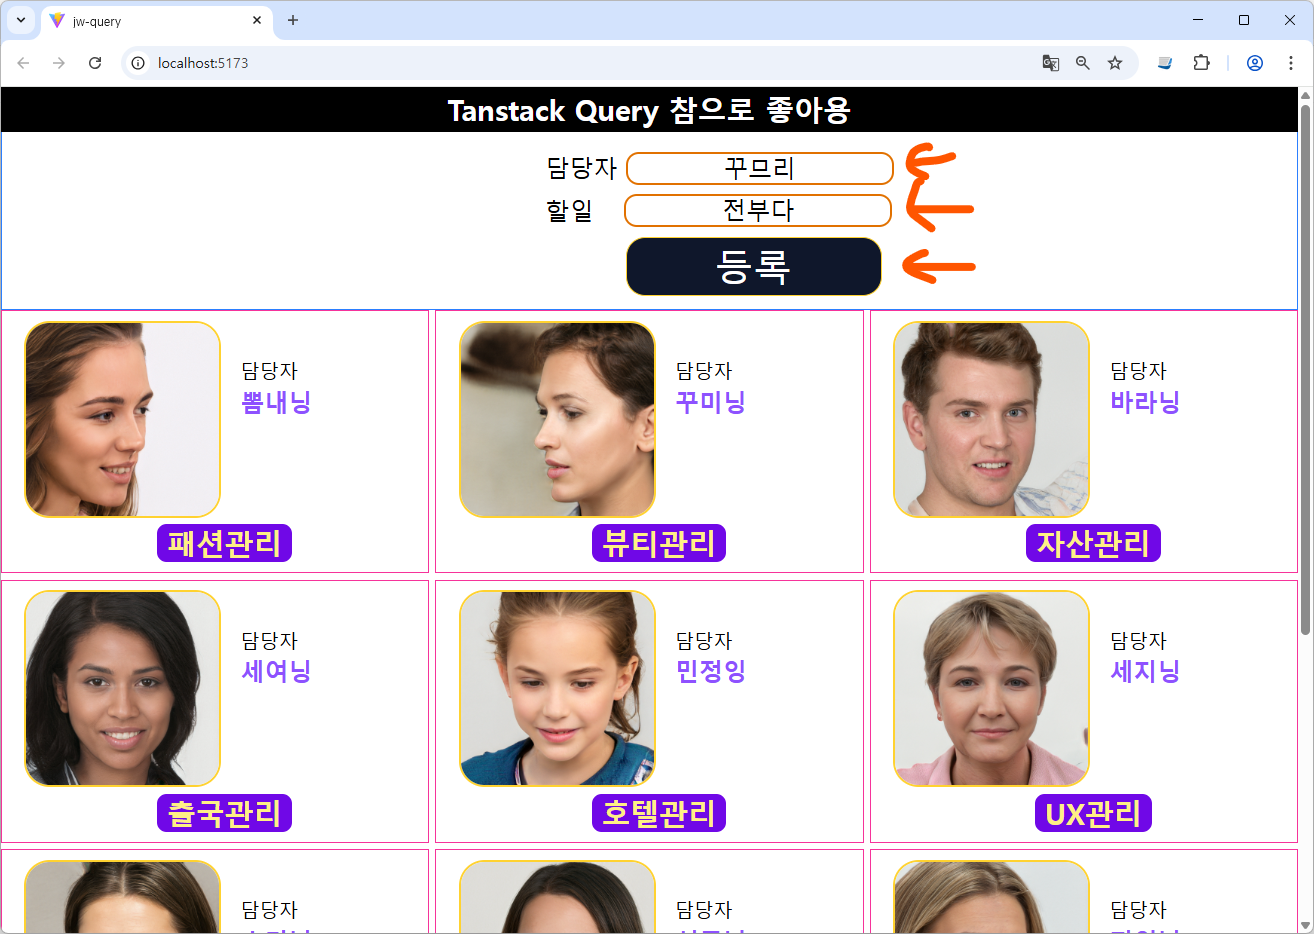Viewport: 1314px width, 934px height.
Task: Click the blue extension icon beside Extensions
Action: tap(1165, 63)
